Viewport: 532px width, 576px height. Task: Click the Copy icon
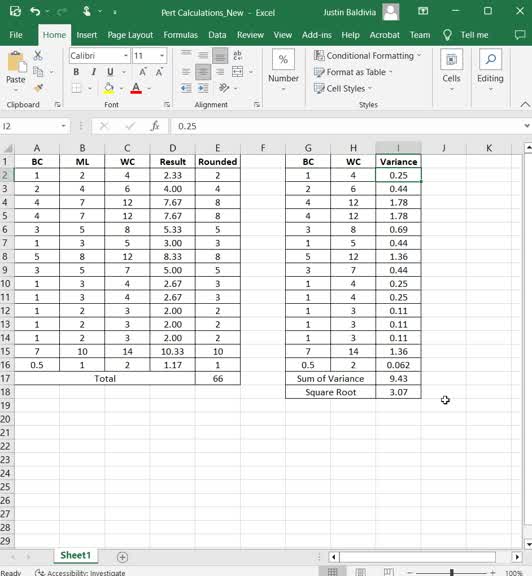[x=38, y=72]
